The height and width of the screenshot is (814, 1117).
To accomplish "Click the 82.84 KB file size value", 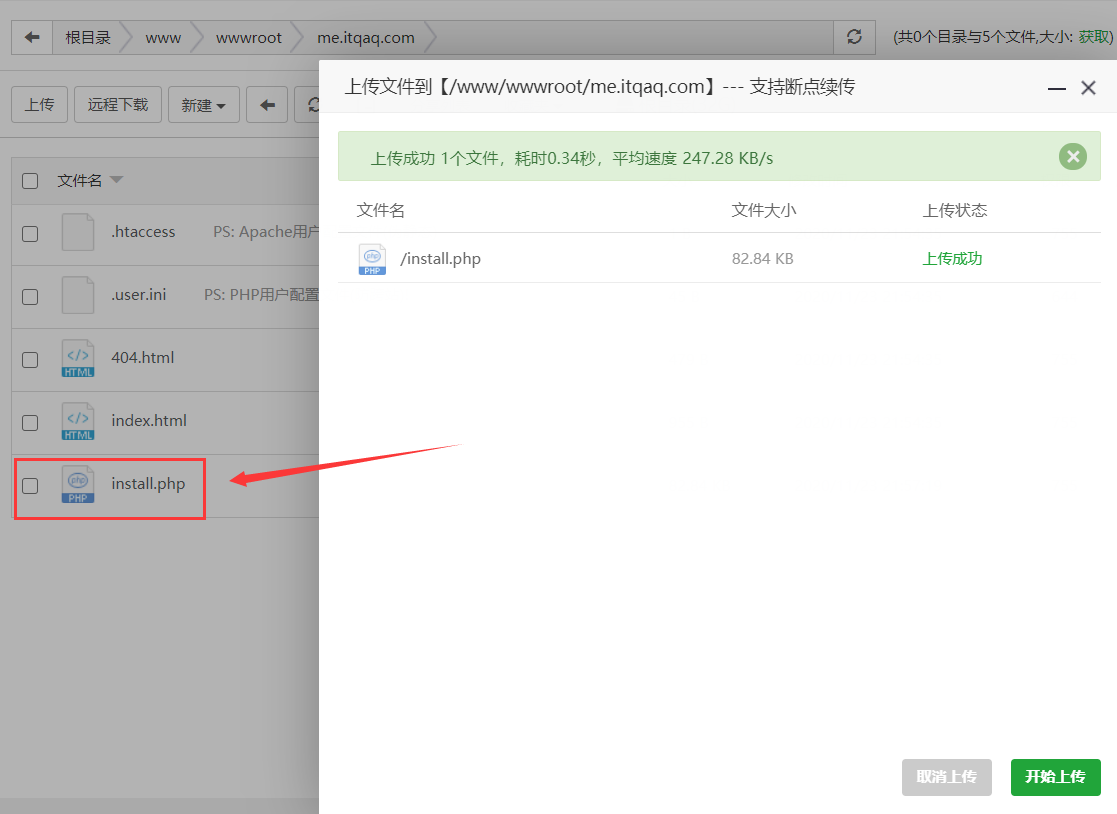I will click(x=762, y=259).
